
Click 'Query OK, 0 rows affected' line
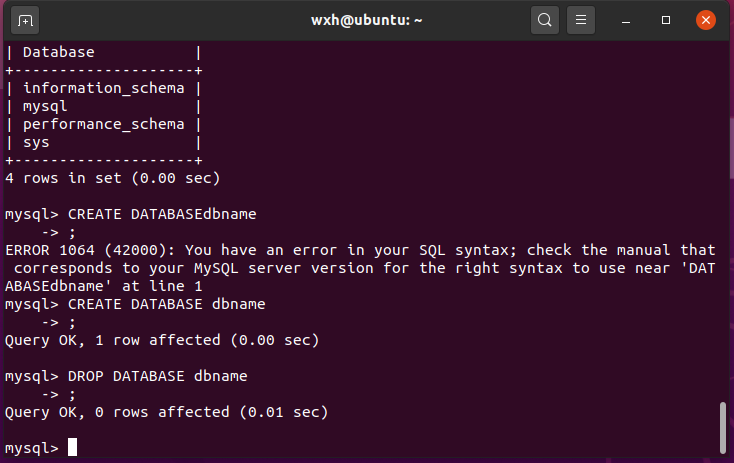click(x=166, y=412)
